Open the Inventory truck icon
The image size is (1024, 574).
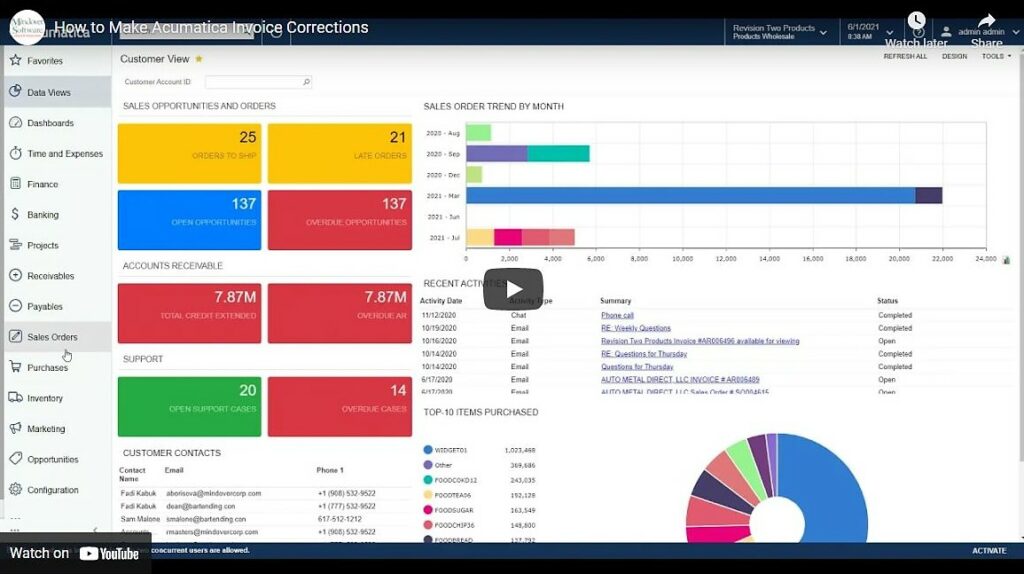pyautogui.click(x=16, y=398)
